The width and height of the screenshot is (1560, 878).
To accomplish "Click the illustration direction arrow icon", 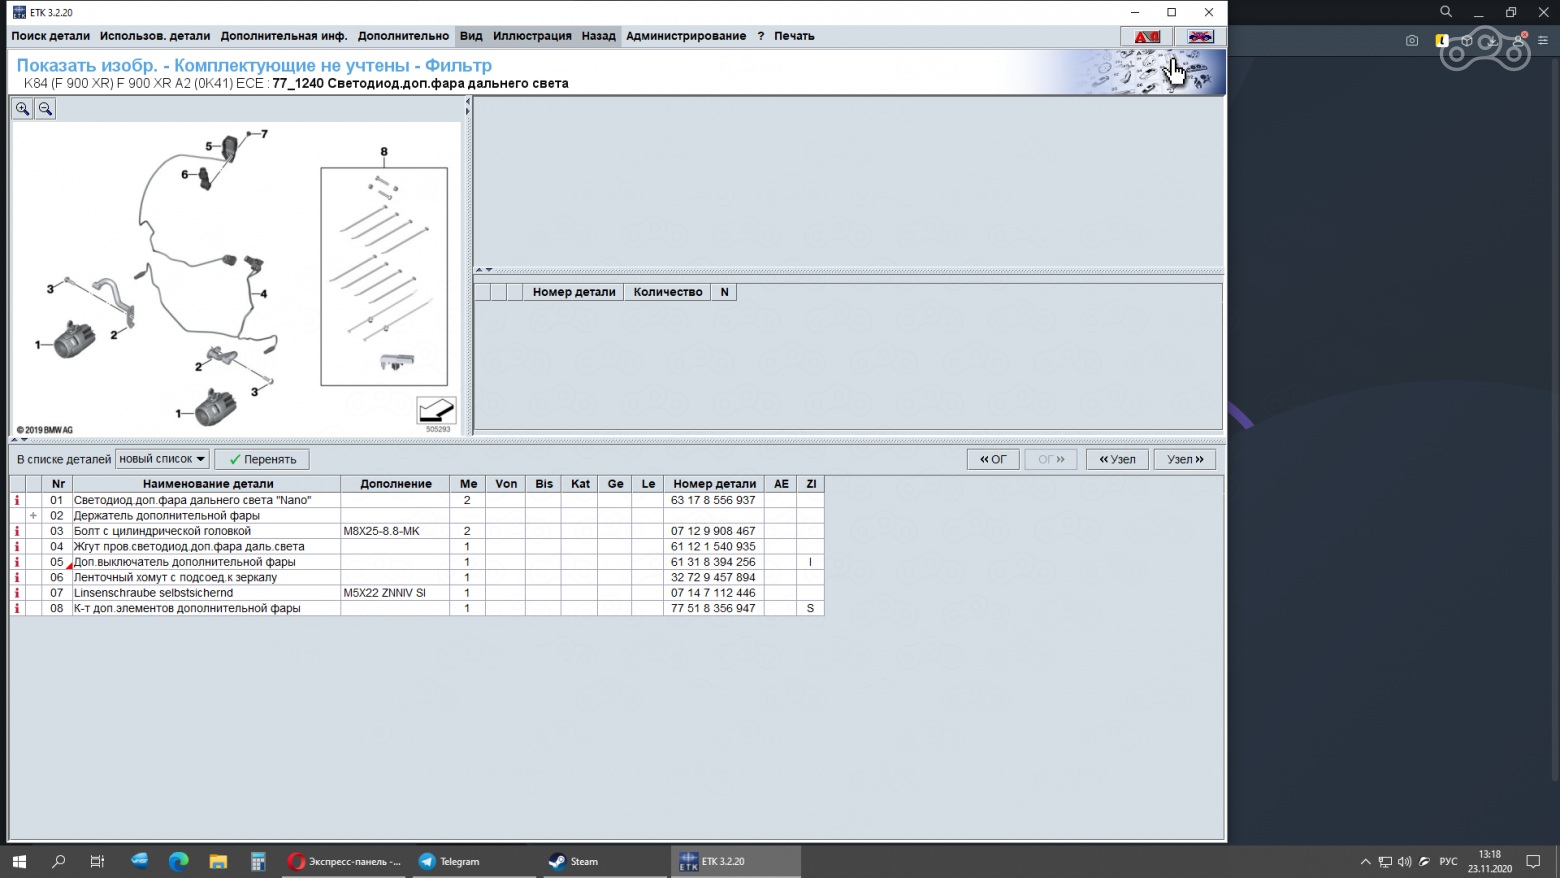I will 436,410.
